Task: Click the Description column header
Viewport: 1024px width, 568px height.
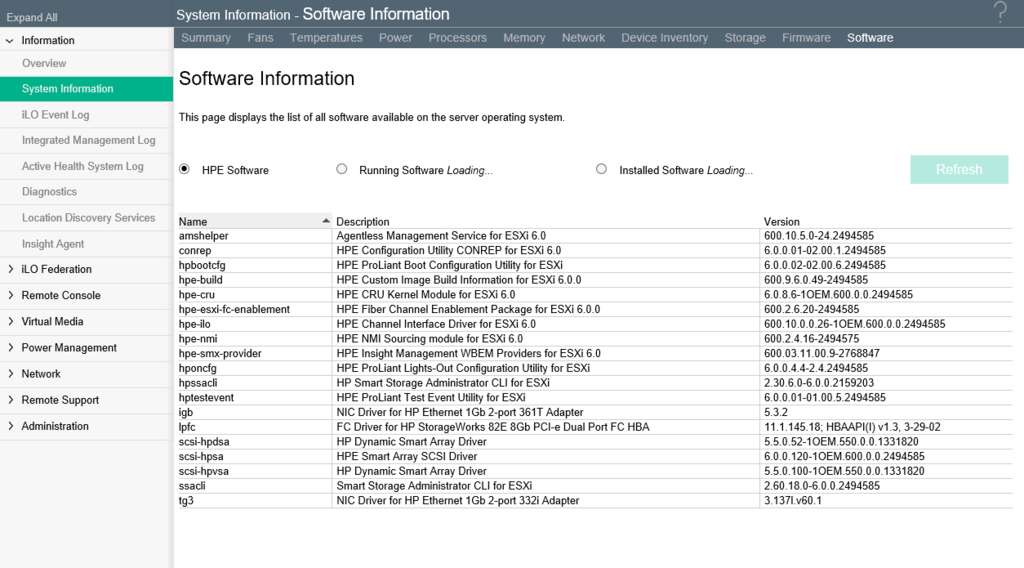Action: (362, 222)
